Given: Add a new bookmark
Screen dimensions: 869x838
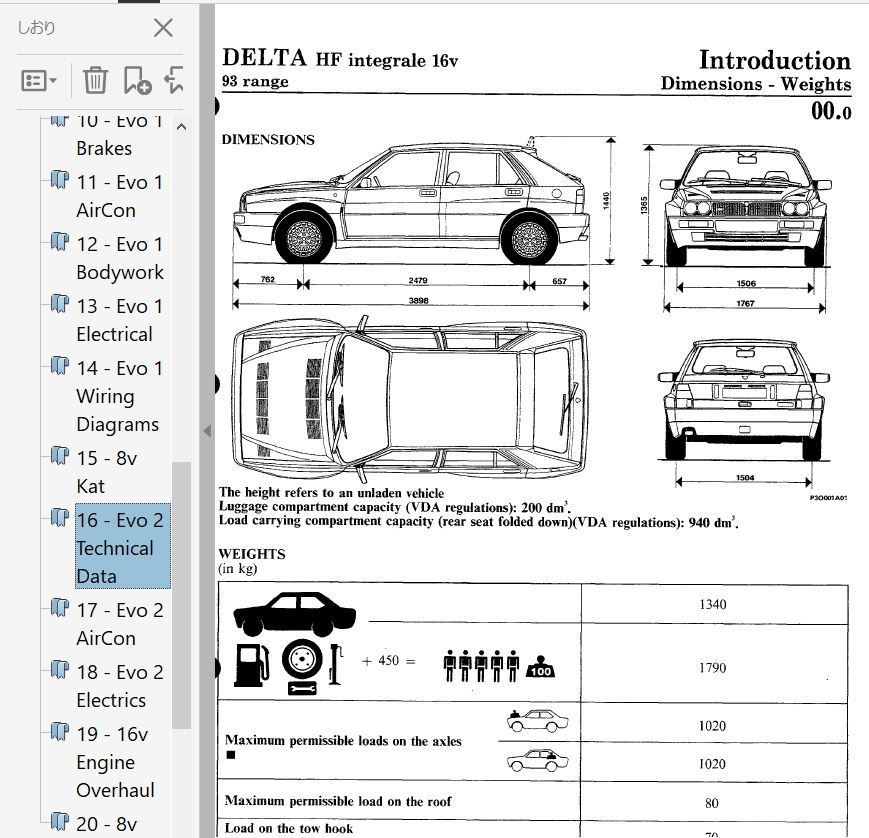Looking at the screenshot, I should point(137,80).
